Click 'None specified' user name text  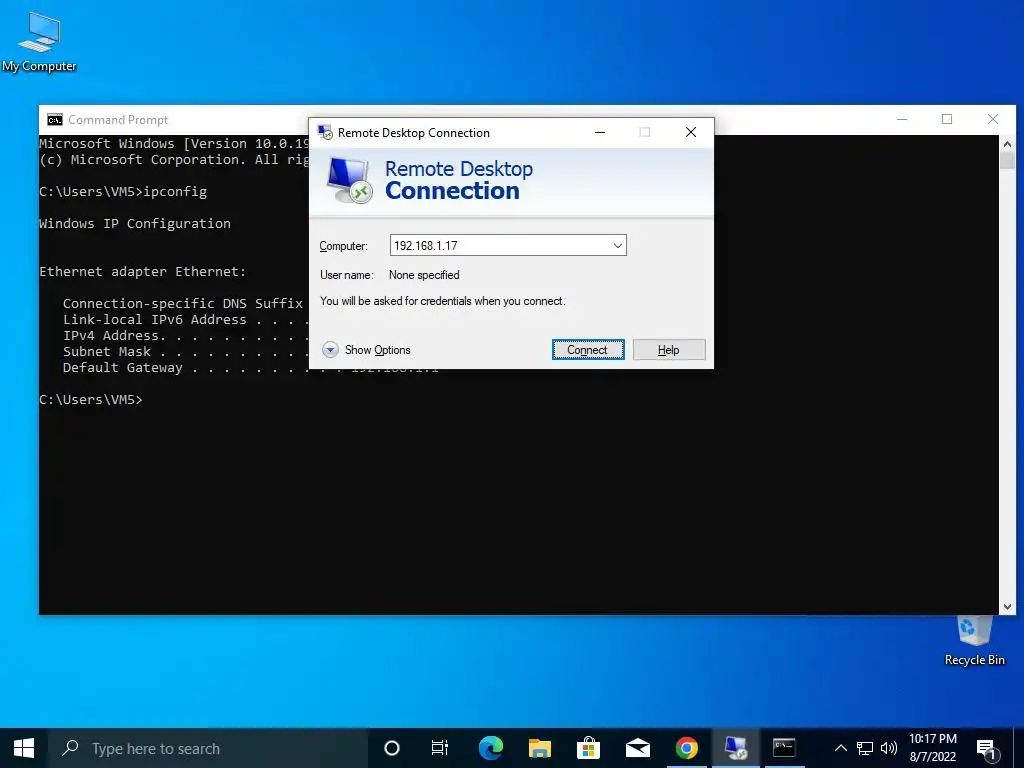(424, 275)
